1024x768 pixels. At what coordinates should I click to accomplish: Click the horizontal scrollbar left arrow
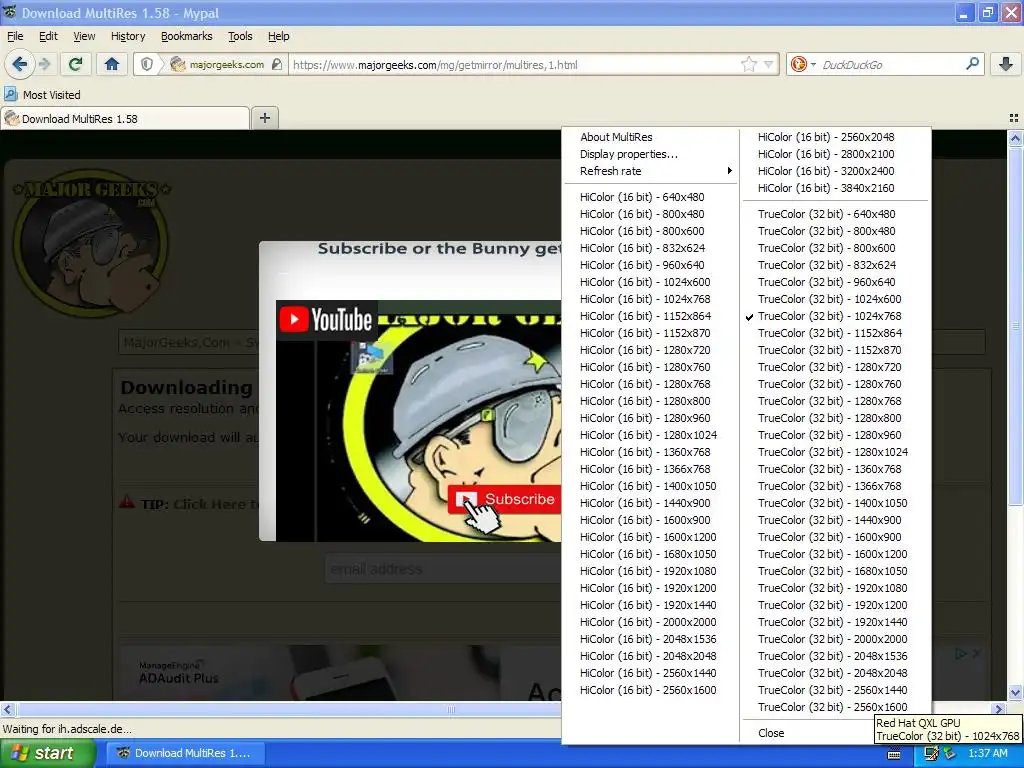(7, 709)
